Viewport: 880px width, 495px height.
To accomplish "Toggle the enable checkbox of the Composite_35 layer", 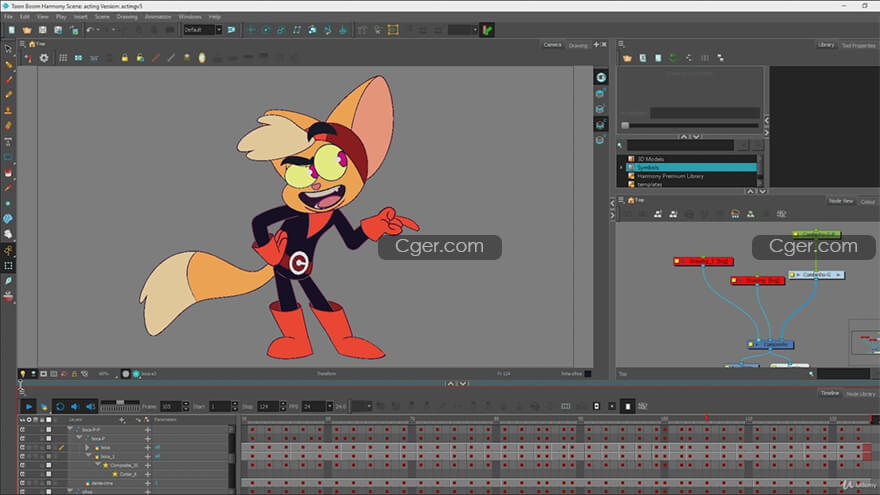I will point(49,465).
